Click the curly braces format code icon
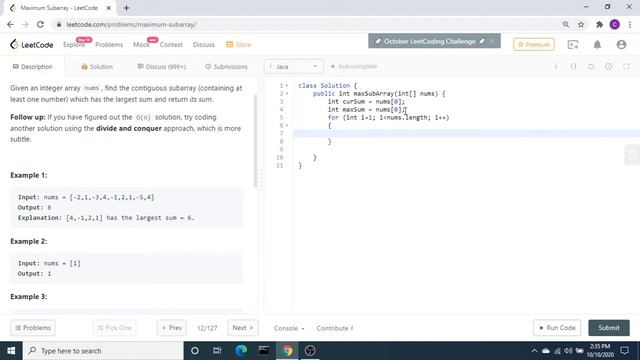The height and width of the screenshot is (360, 640). pos(573,67)
